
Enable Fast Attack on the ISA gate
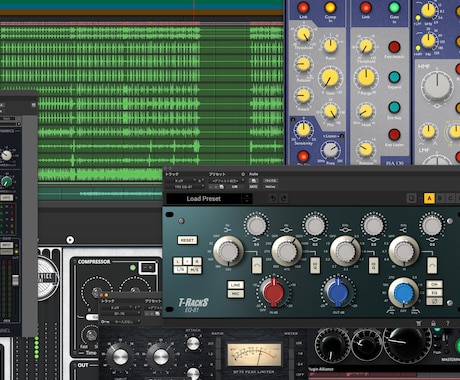pyautogui.click(x=394, y=47)
